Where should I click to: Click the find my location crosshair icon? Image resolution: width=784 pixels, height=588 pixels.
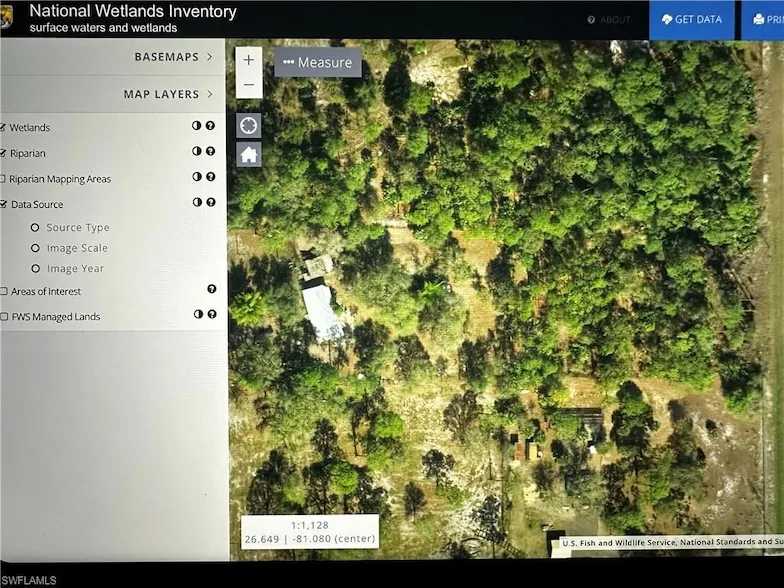249,126
